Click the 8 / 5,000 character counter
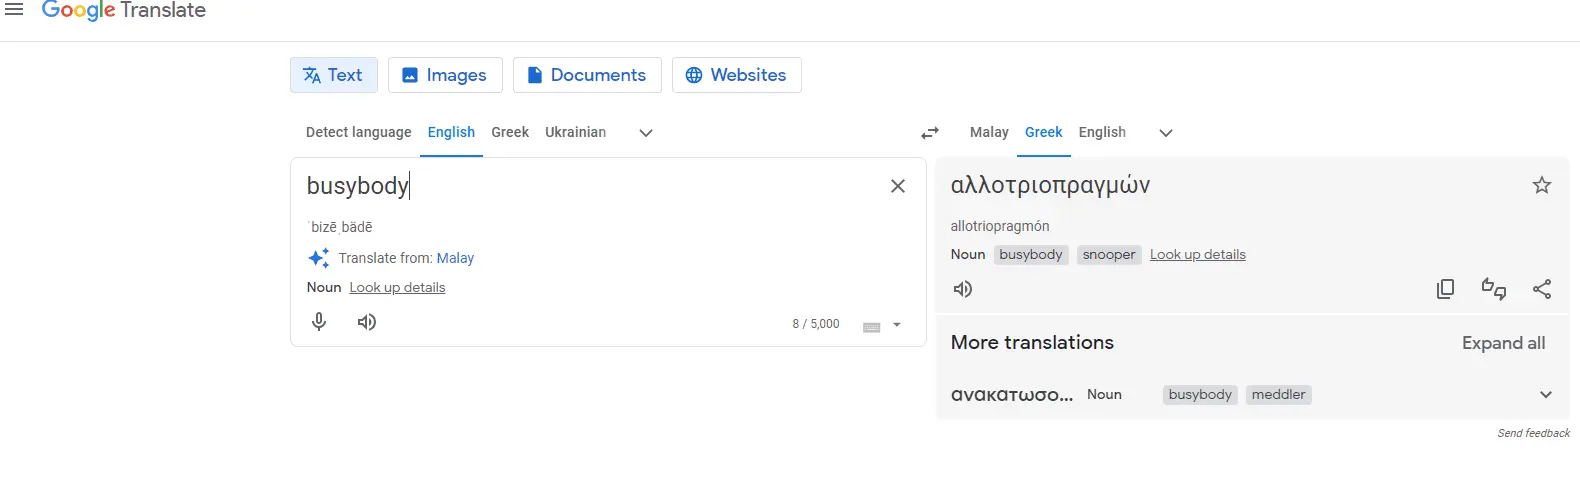 coord(816,324)
